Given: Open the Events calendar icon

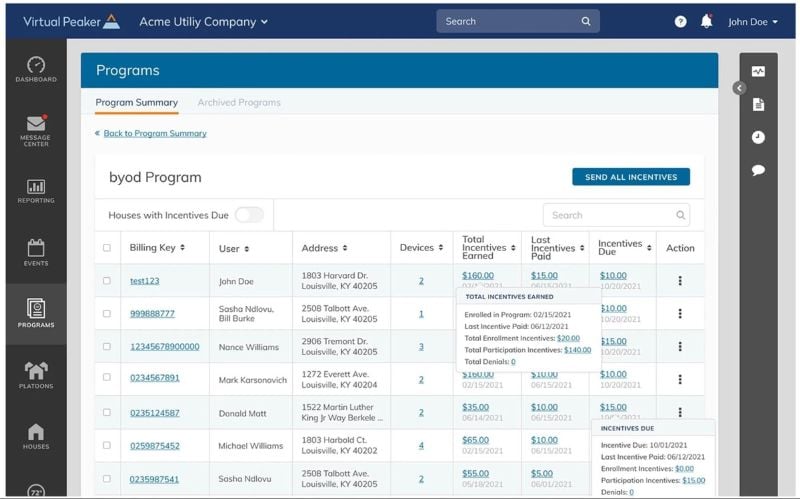Looking at the screenshot, I should coord(36,250).
